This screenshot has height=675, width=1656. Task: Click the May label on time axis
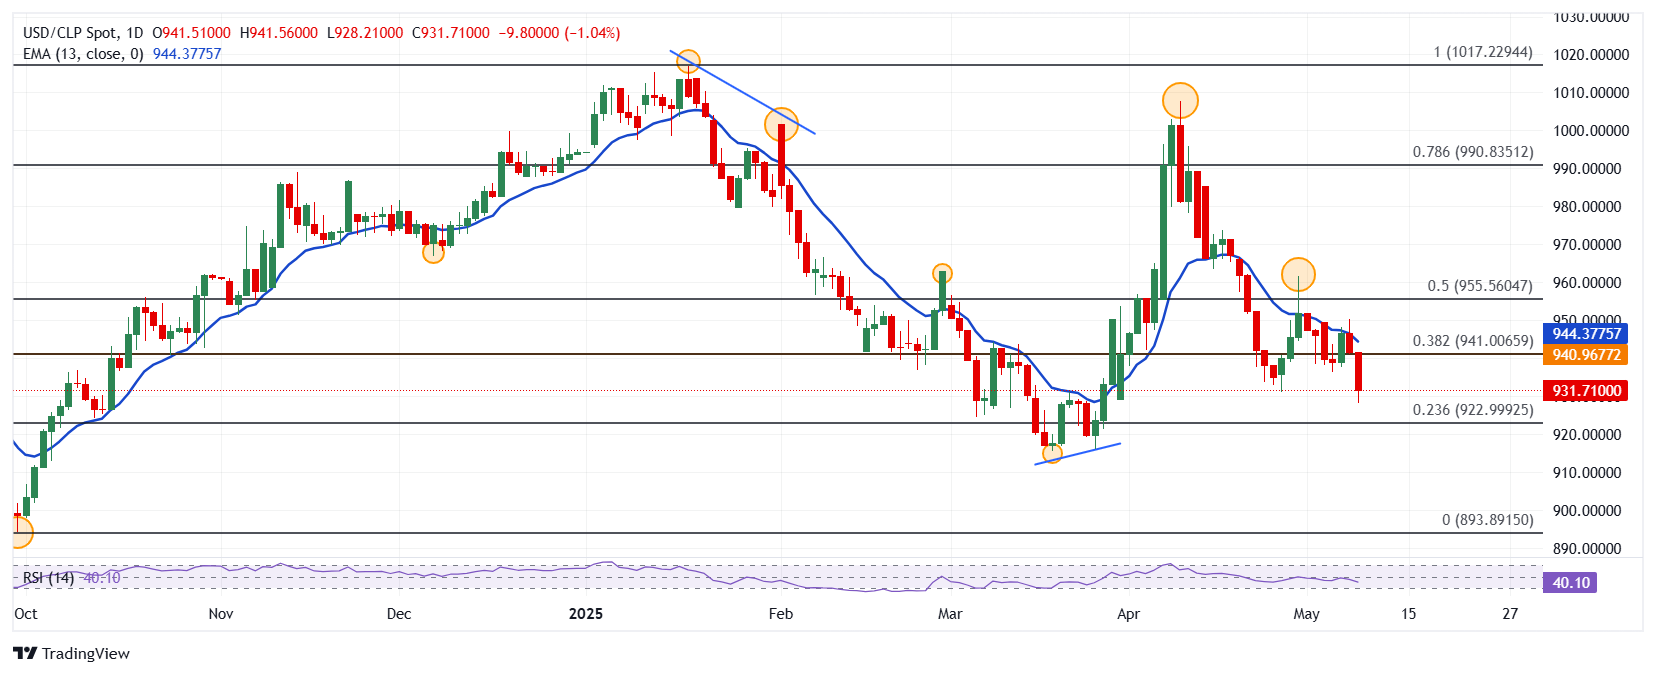(x=1306, y=614)
